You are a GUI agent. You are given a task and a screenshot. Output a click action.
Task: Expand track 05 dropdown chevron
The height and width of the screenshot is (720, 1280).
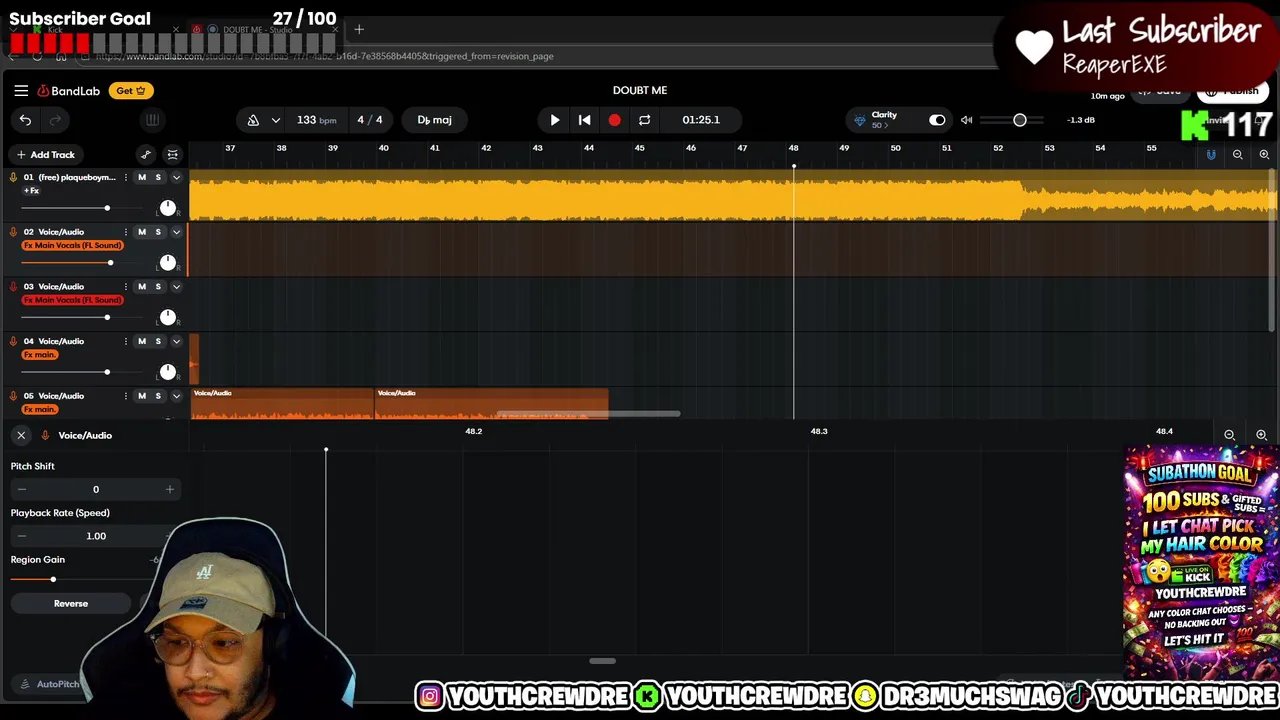click(x=176, y=396)
